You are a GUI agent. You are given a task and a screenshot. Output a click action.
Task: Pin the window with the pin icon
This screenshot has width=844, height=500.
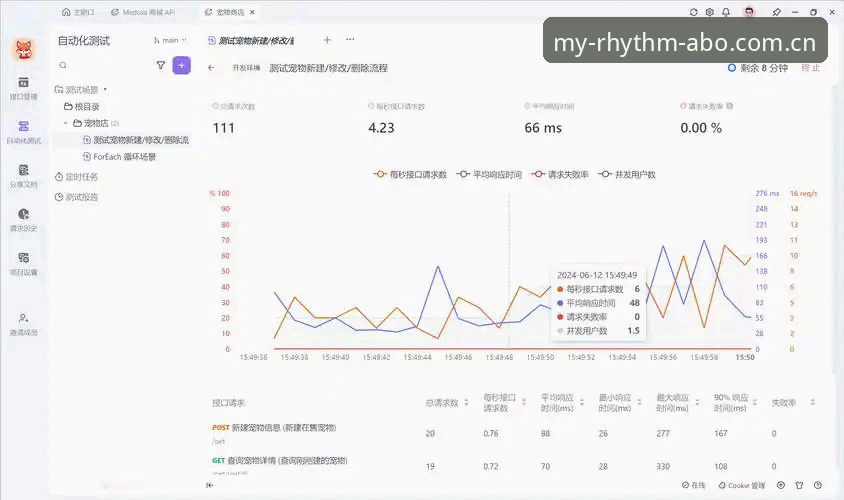[x=776, y=12]
